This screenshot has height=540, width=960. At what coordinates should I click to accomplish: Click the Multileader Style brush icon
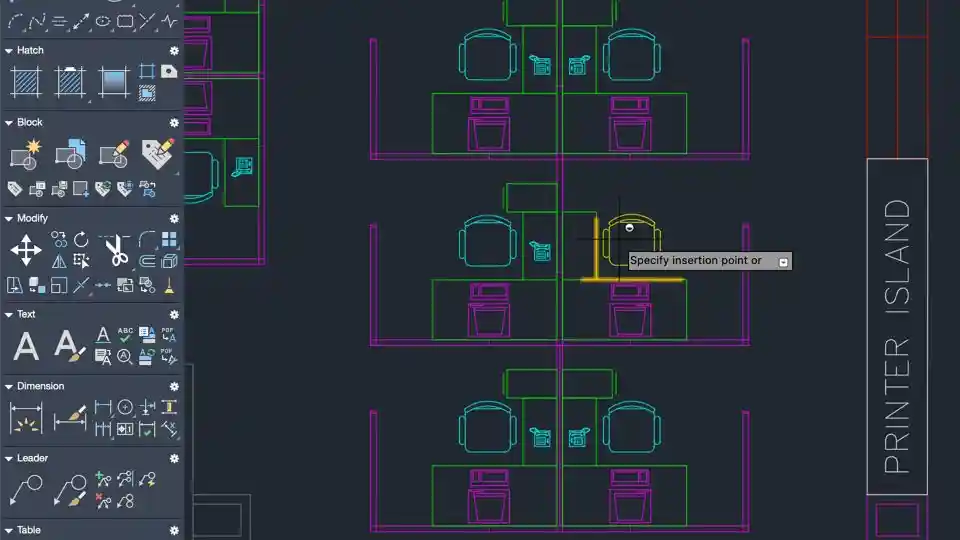click(70, 490)
